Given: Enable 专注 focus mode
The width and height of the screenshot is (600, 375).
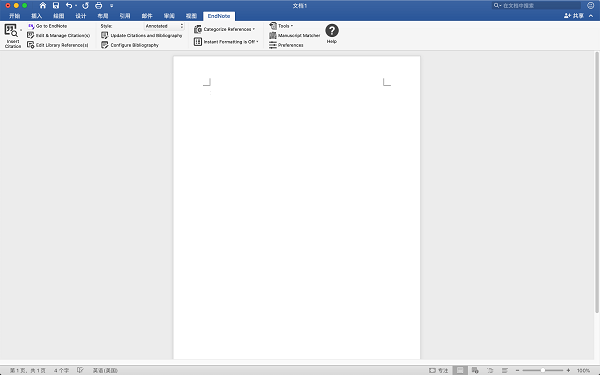Looking at the screenshot, I should pos(439,370).
